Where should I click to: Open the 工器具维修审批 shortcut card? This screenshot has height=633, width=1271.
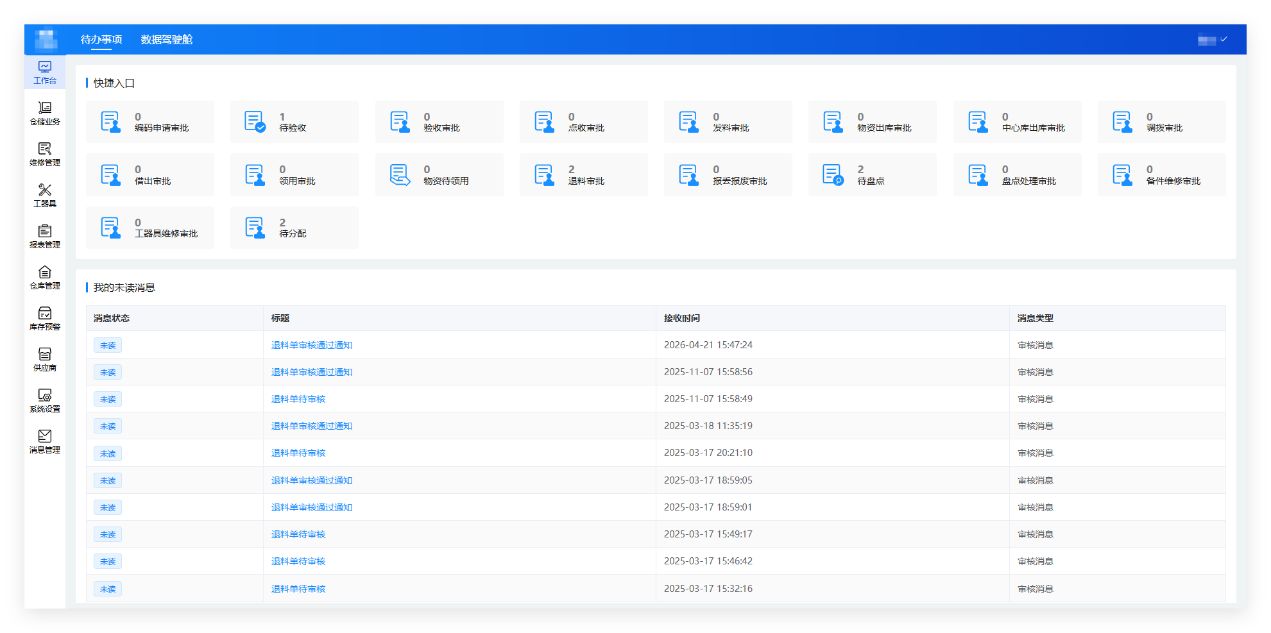pyautogui.click(x=150, y=228)
